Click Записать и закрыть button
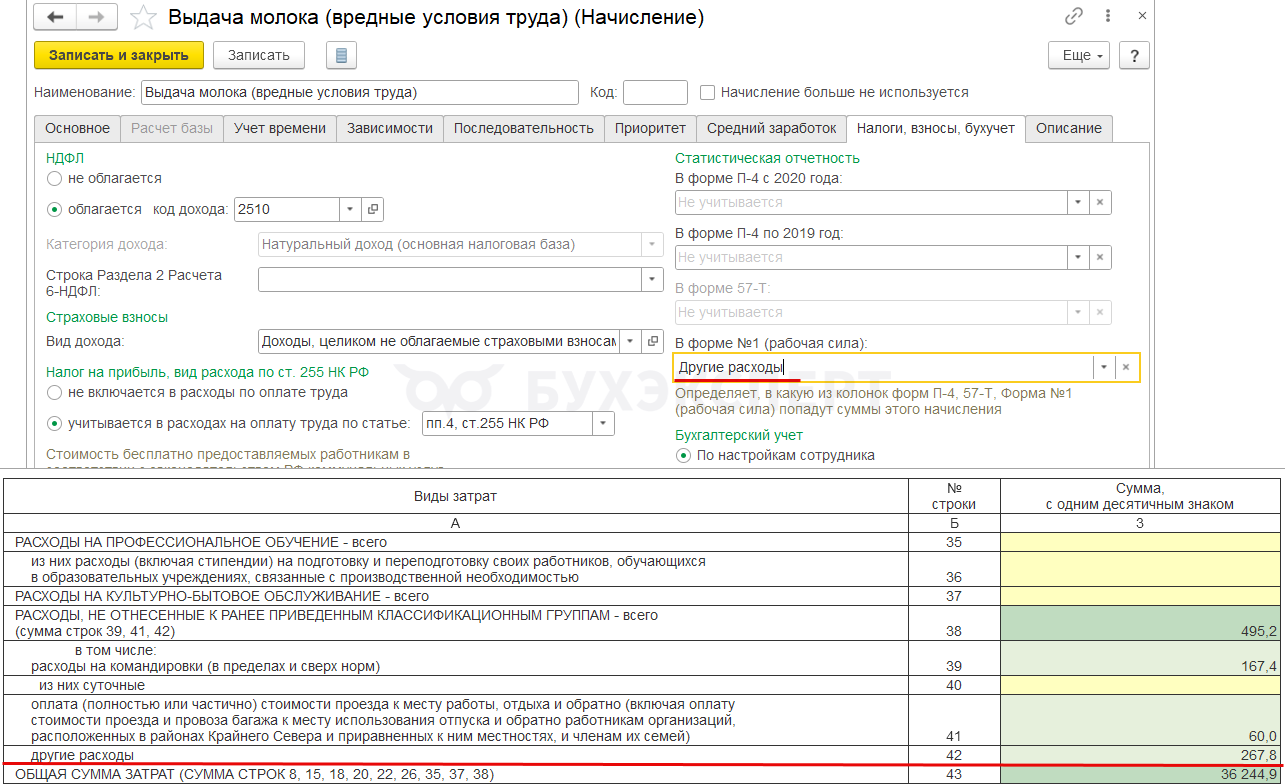Screen dimensions: 1285x784 (119, 55)
